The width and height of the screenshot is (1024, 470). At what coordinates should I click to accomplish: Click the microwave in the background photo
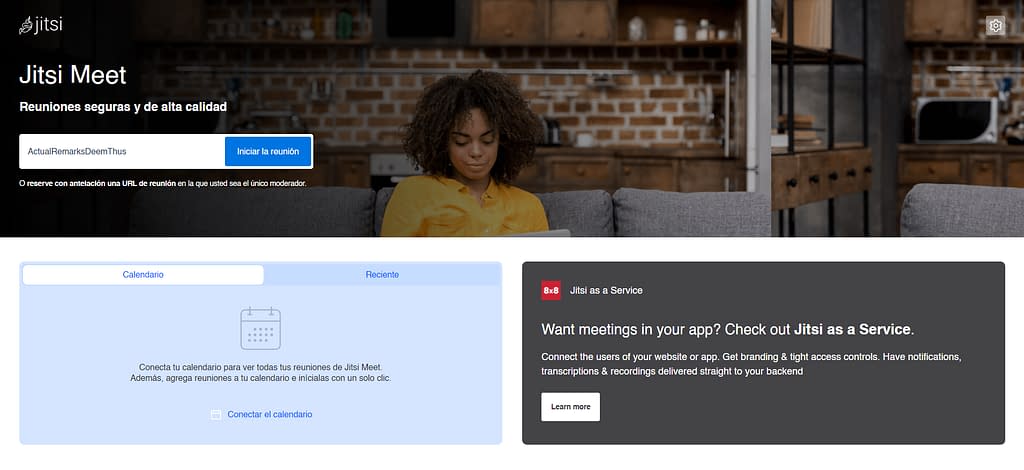[x=956, y=120]
